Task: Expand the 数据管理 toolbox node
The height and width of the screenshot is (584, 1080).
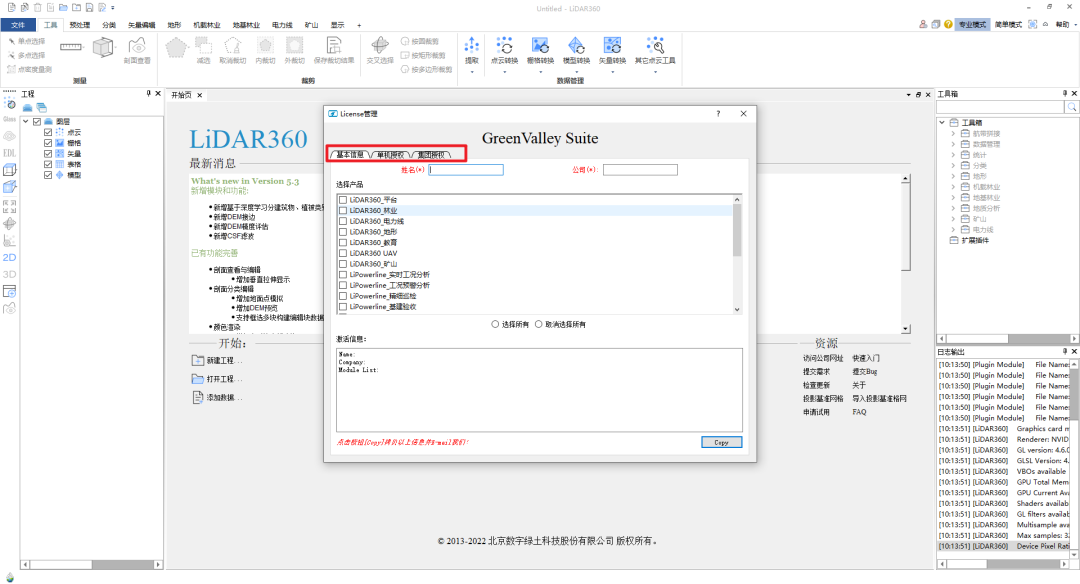Action: (x=953, y=145)
